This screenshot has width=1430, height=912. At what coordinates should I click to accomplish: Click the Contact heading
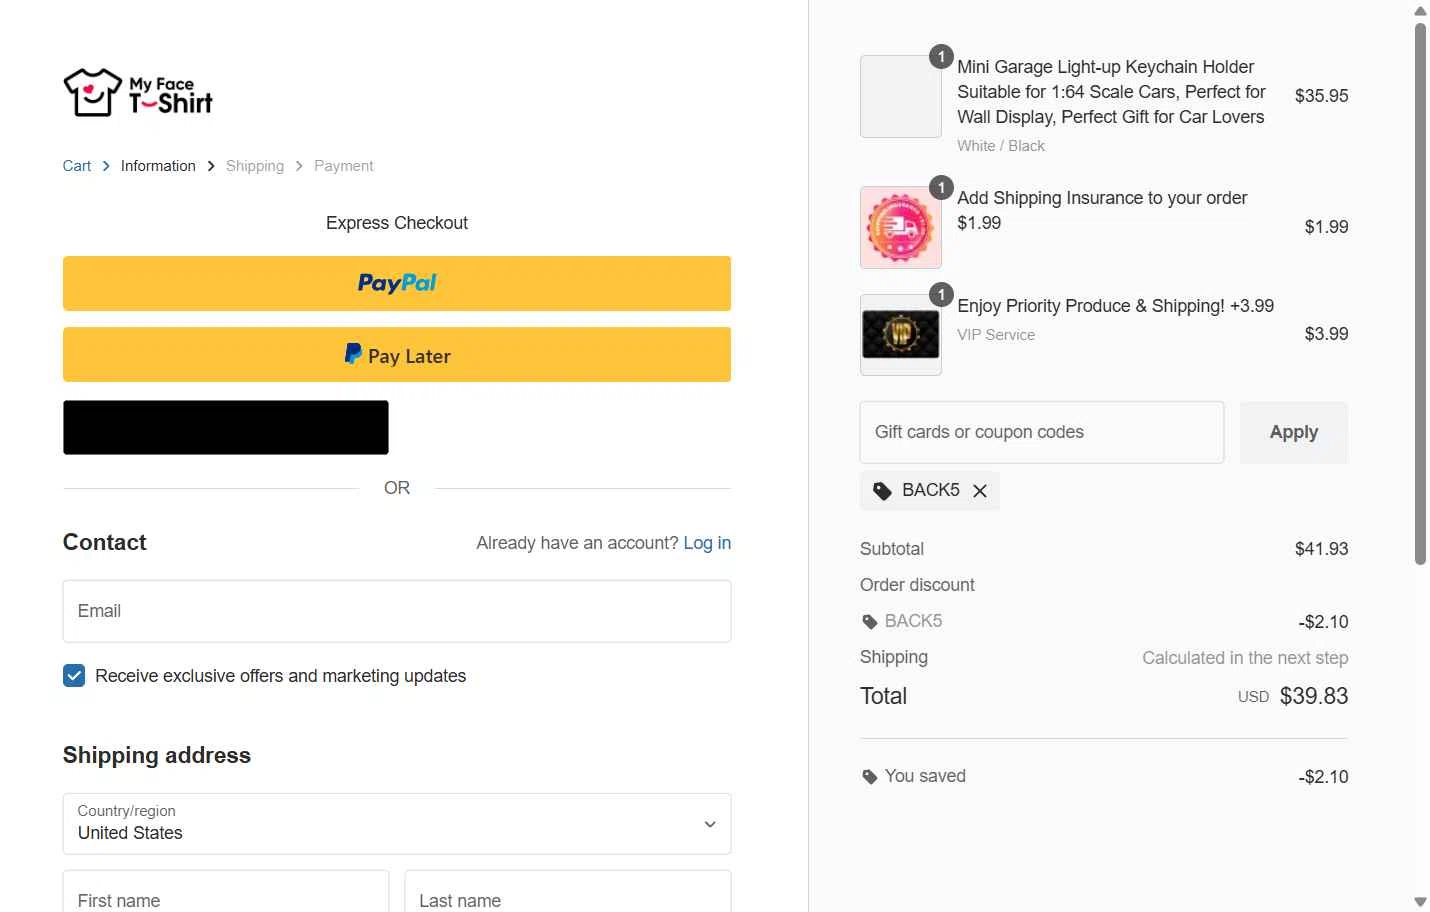tap(105, 543)
